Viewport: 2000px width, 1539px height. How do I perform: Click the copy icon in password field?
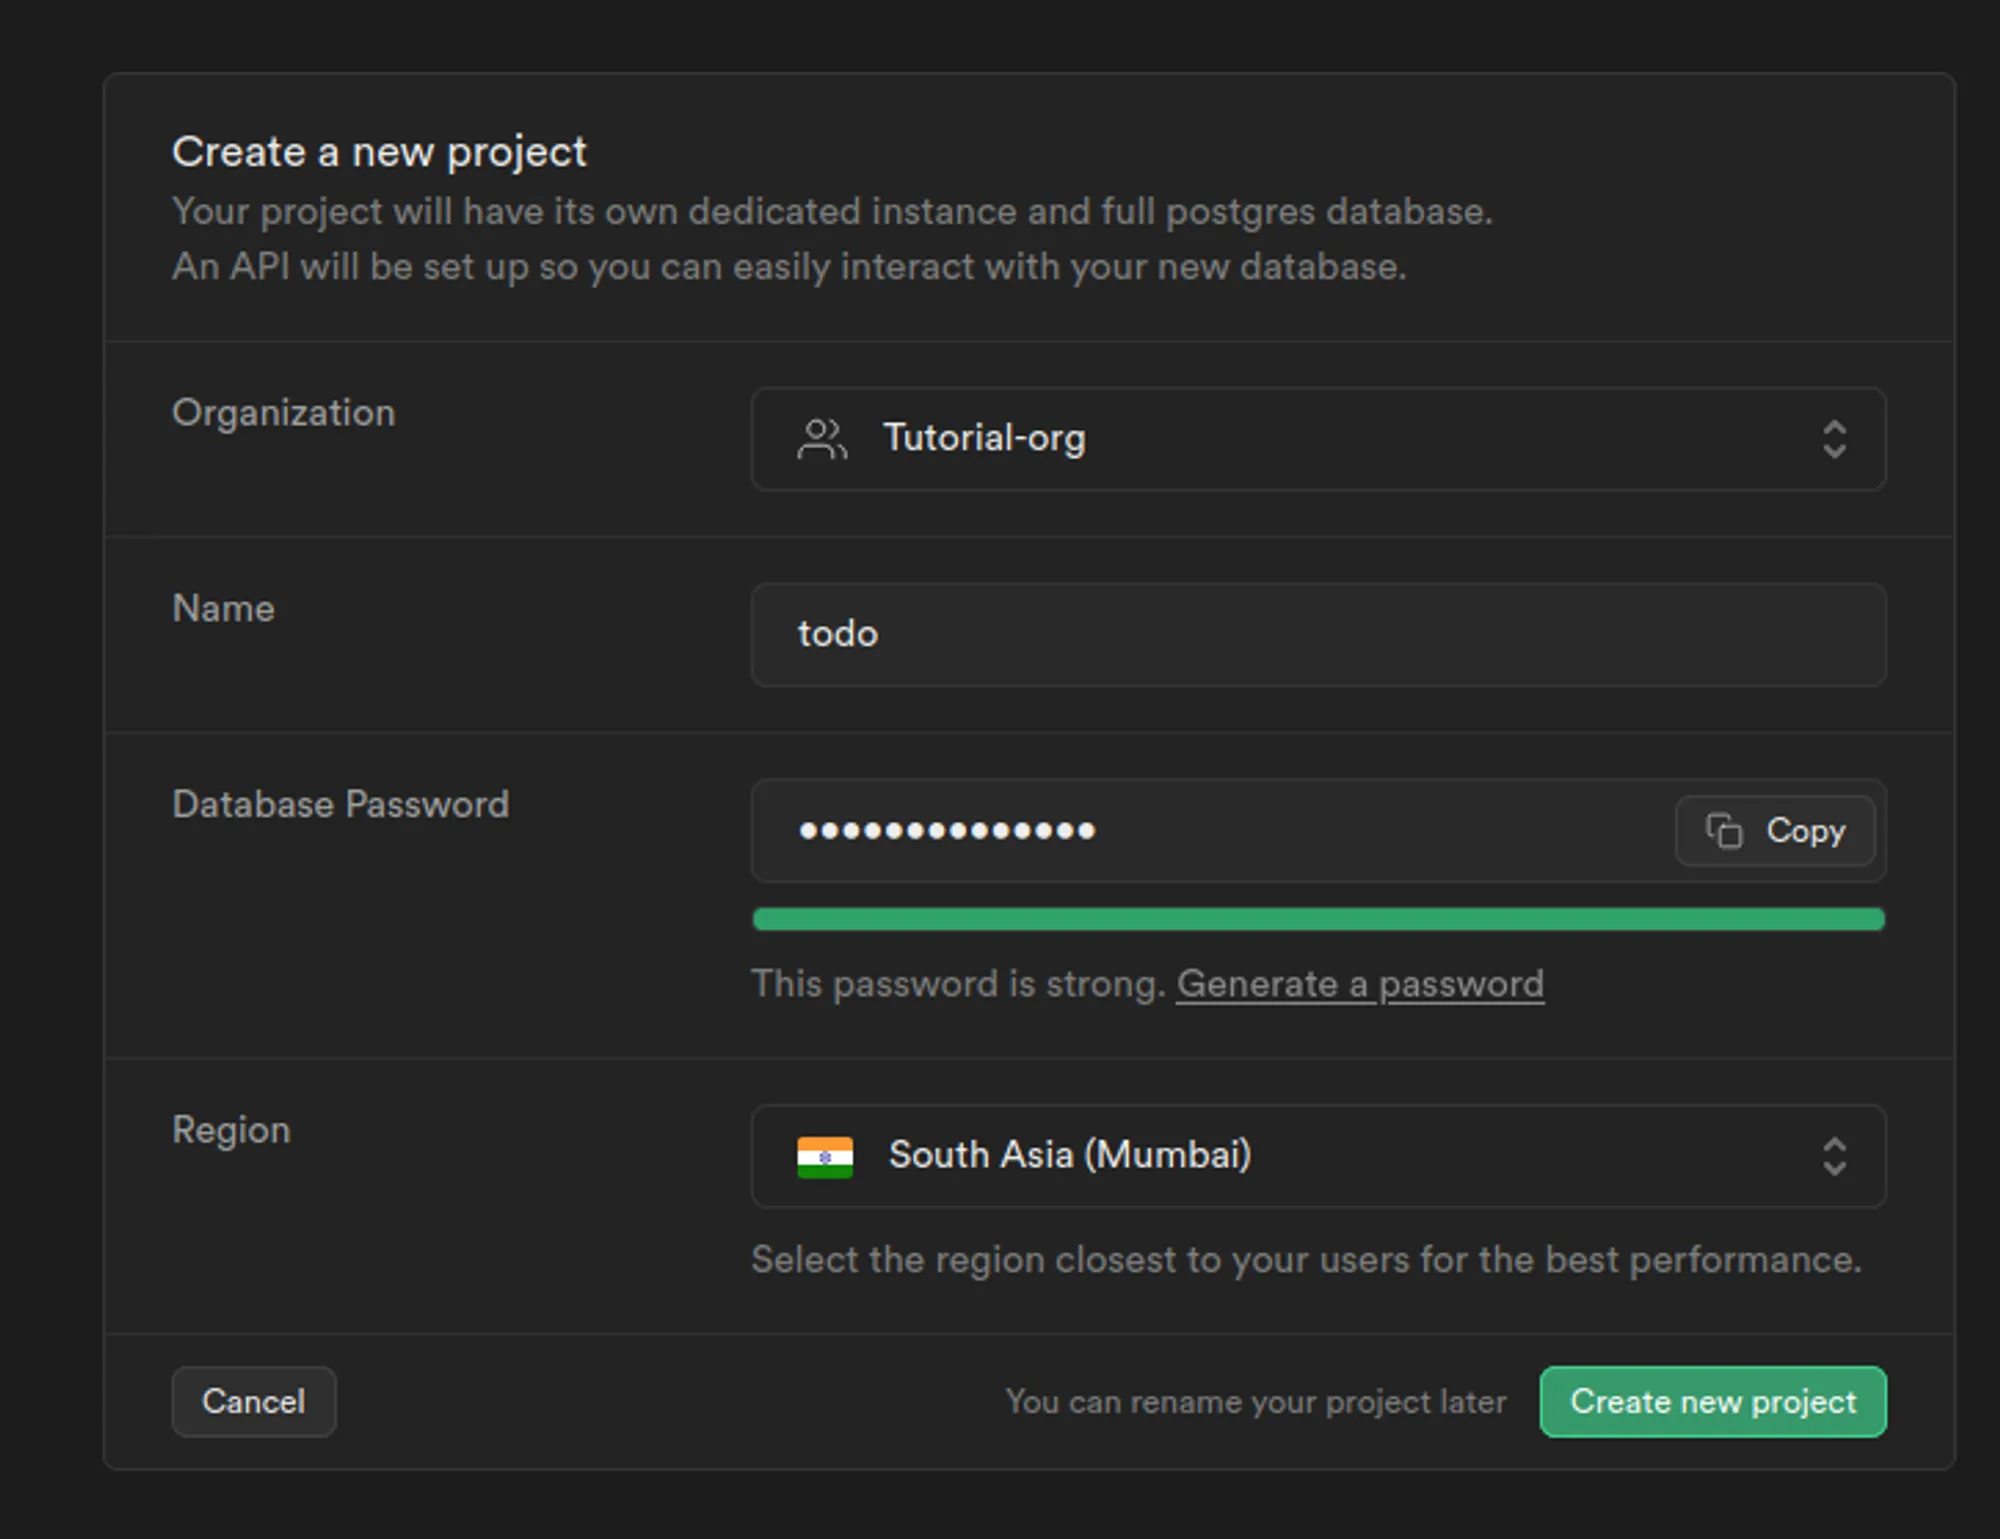coord(1724,830)
